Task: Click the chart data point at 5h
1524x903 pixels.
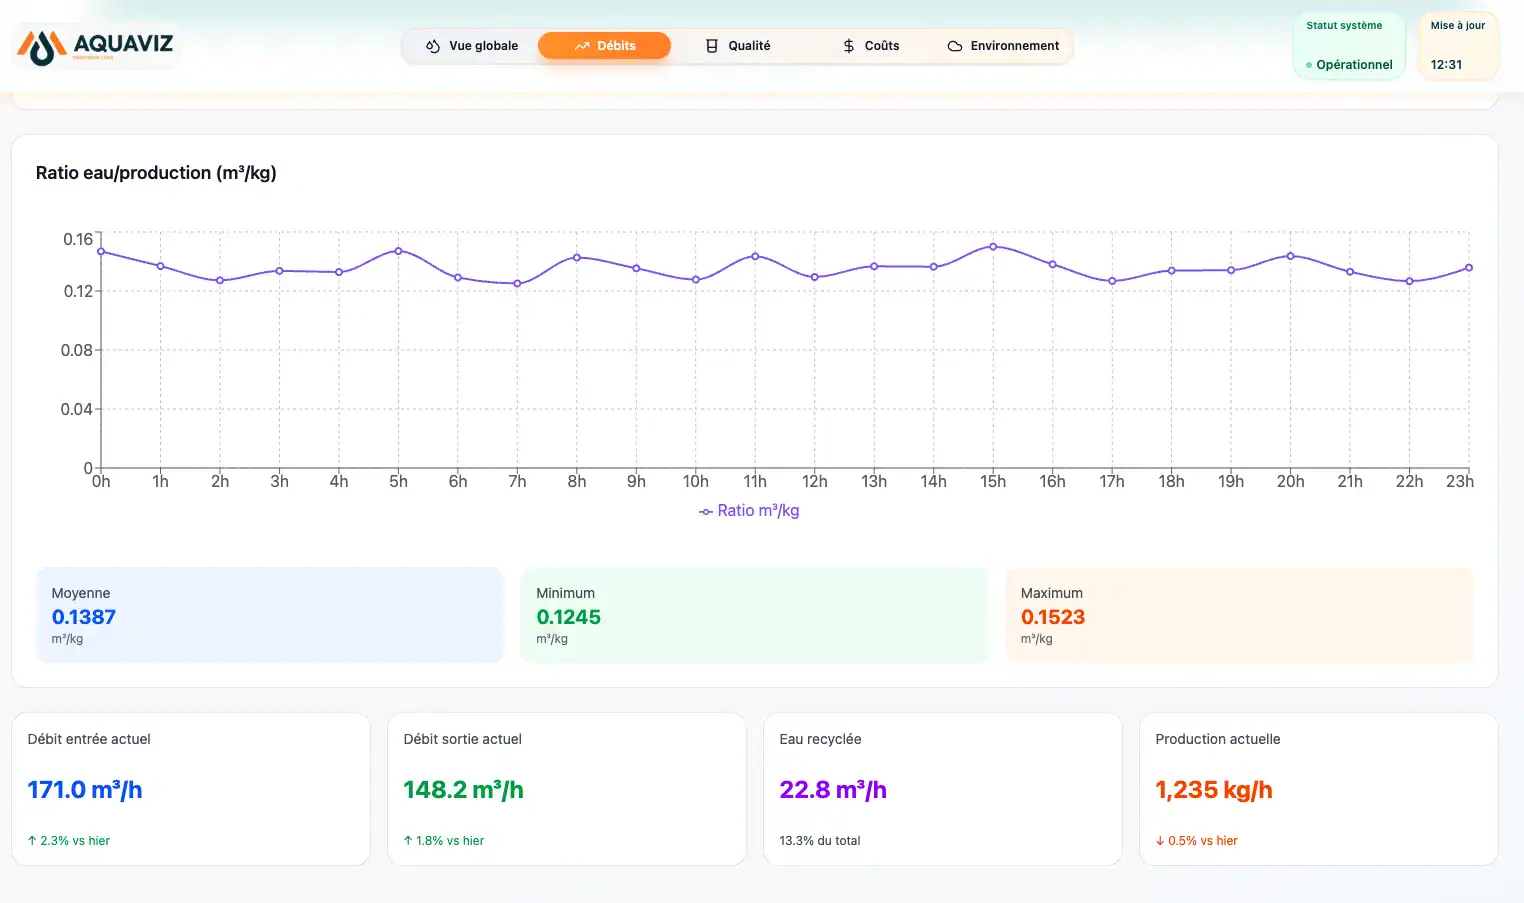Action: pos(398,251)
